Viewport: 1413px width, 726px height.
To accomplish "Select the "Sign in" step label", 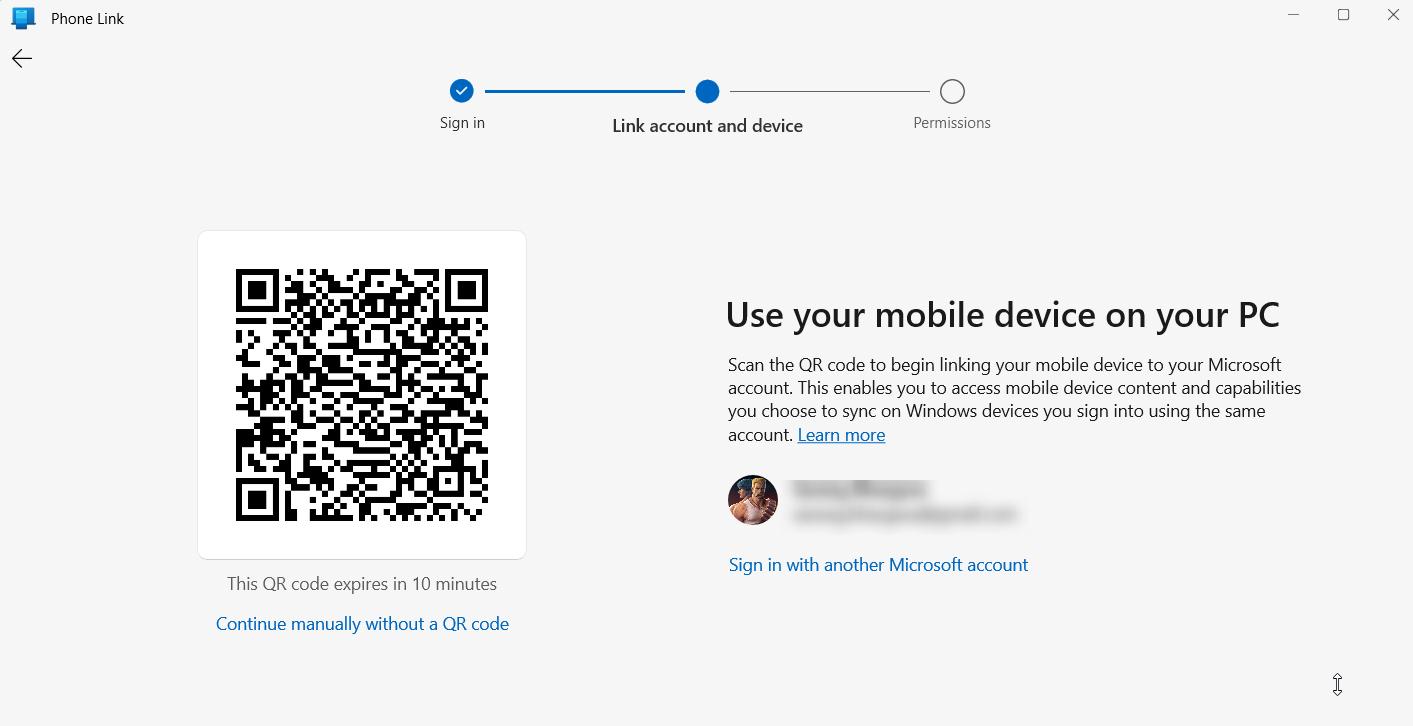I will coord(462,123).
